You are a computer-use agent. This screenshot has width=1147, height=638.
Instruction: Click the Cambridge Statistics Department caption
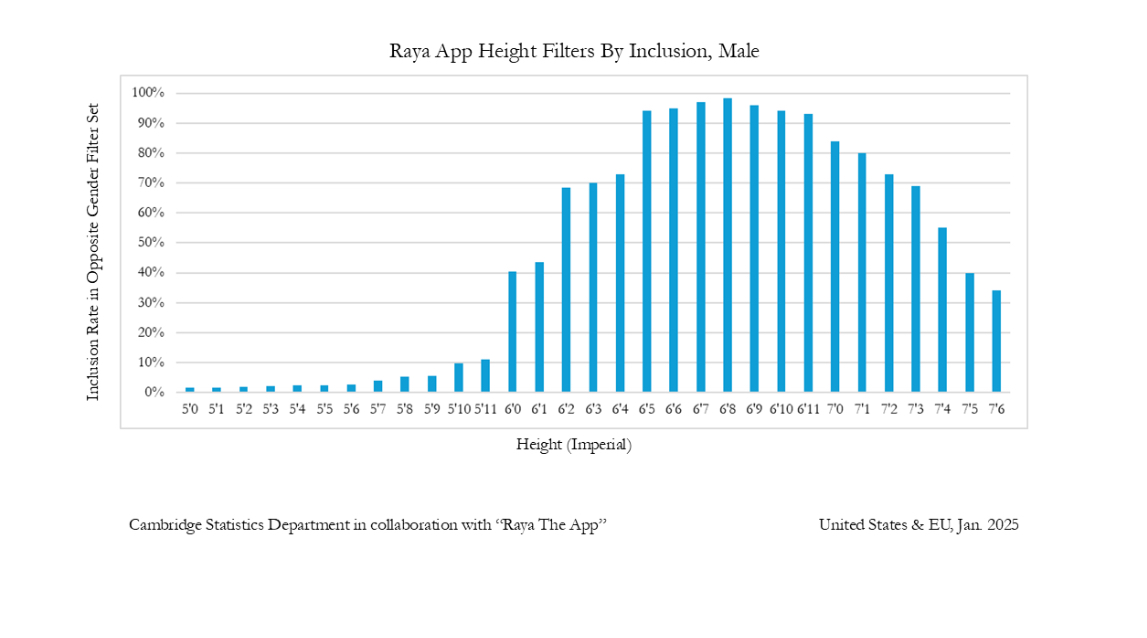coord(368,525)
